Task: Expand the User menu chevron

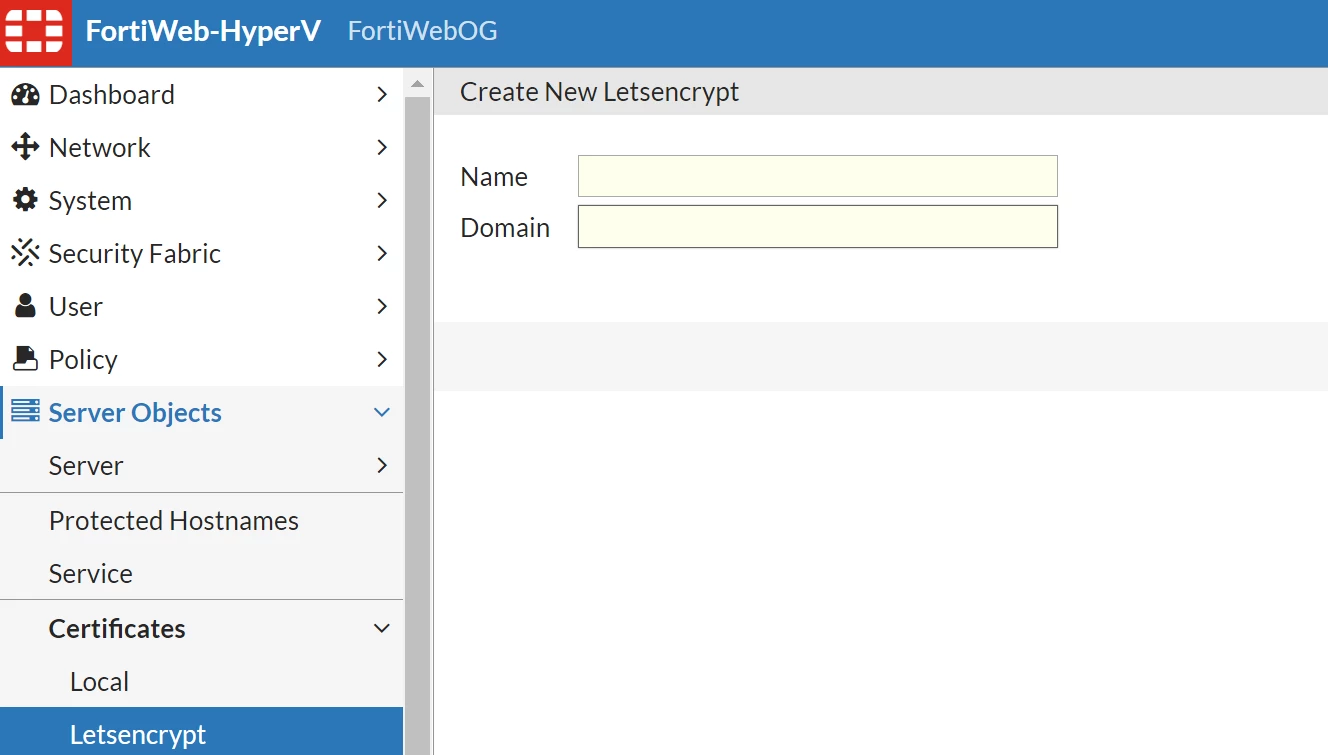Action: coord(381,307)
